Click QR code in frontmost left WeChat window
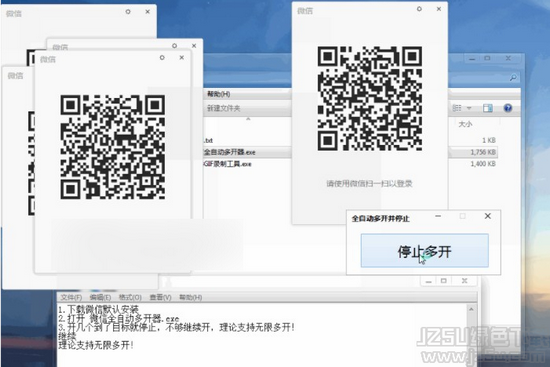Viewport: 550px width, 367px height. click(x=113, y=147)
